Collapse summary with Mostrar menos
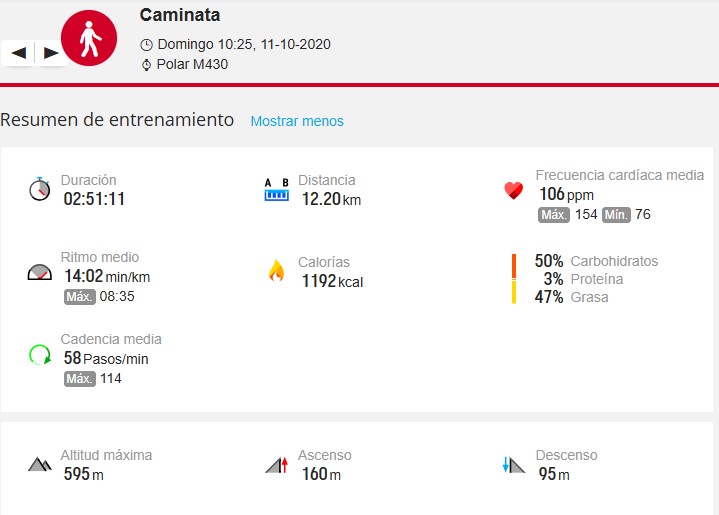This screenshot has height=515, width=719. [297, 121]
